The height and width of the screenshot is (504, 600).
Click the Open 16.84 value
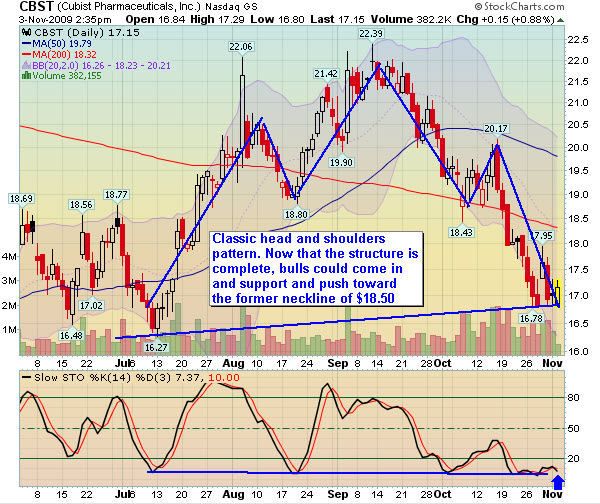click(x=155, y=19)
